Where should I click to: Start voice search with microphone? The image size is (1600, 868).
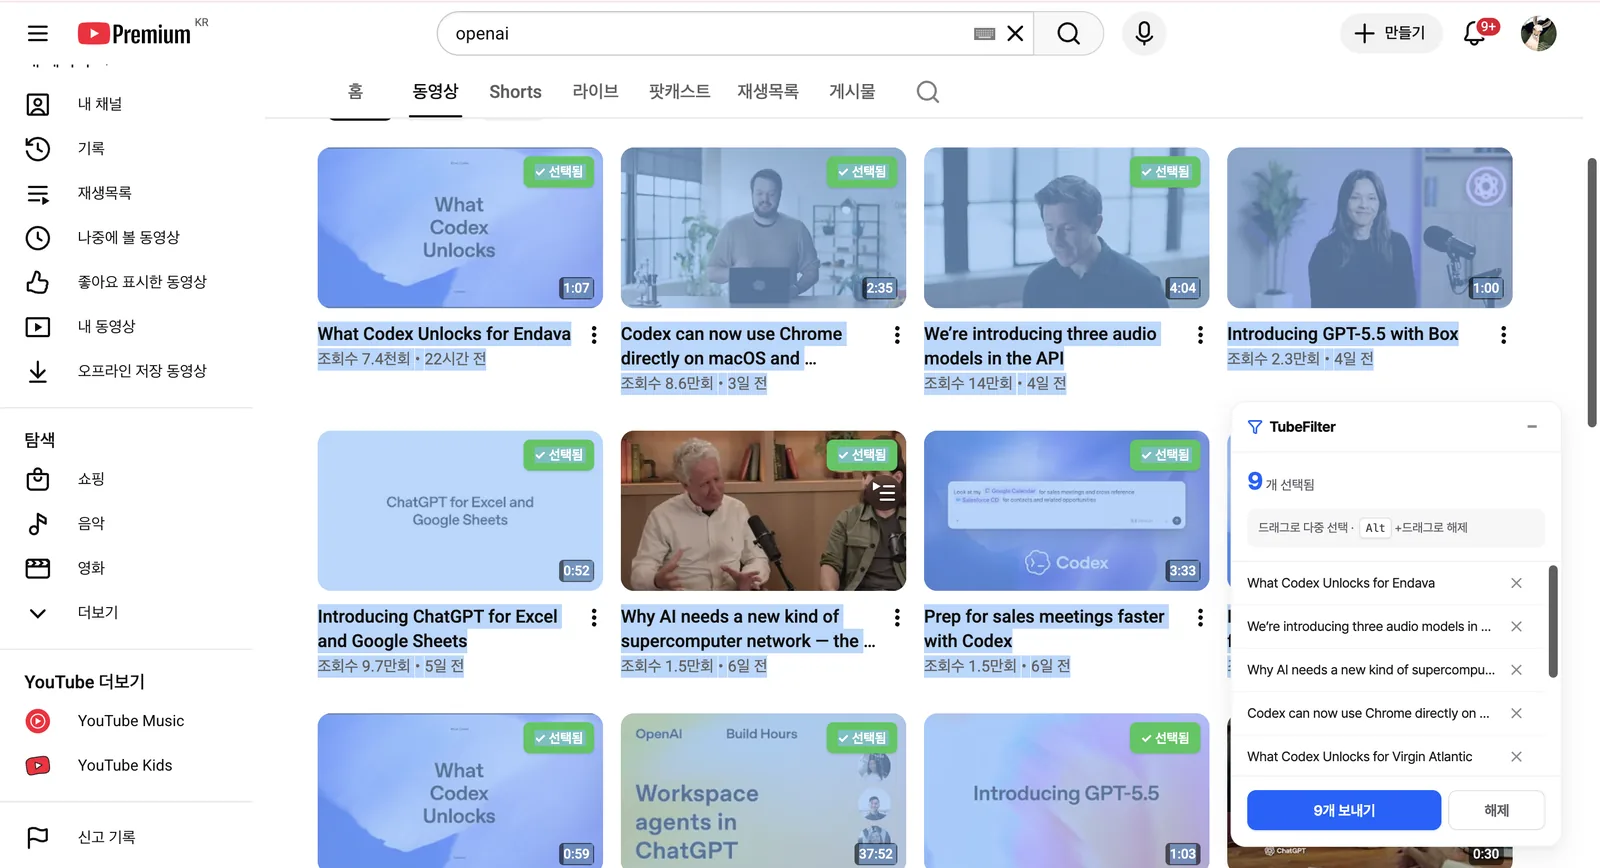[1144, 34]
